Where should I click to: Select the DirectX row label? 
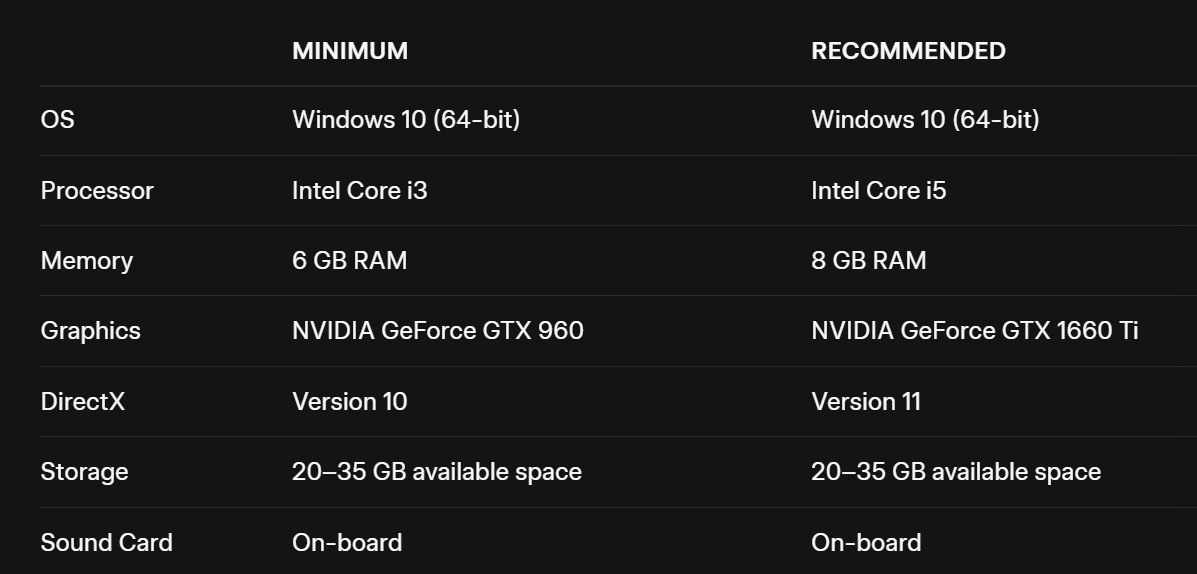[83, 402]
